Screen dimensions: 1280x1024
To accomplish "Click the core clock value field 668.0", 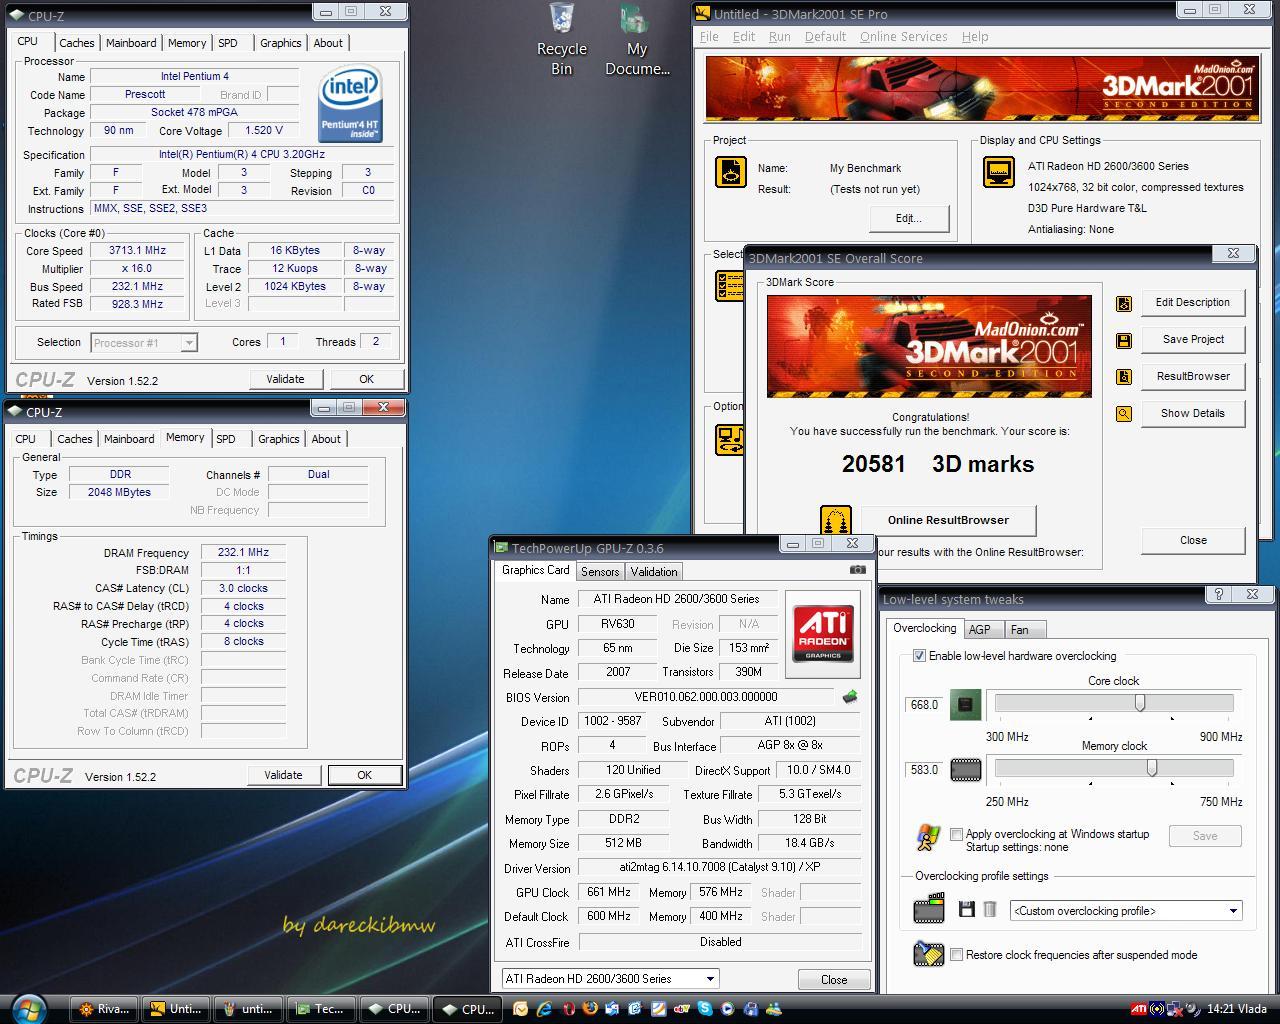I will click(x=924, y=705).
